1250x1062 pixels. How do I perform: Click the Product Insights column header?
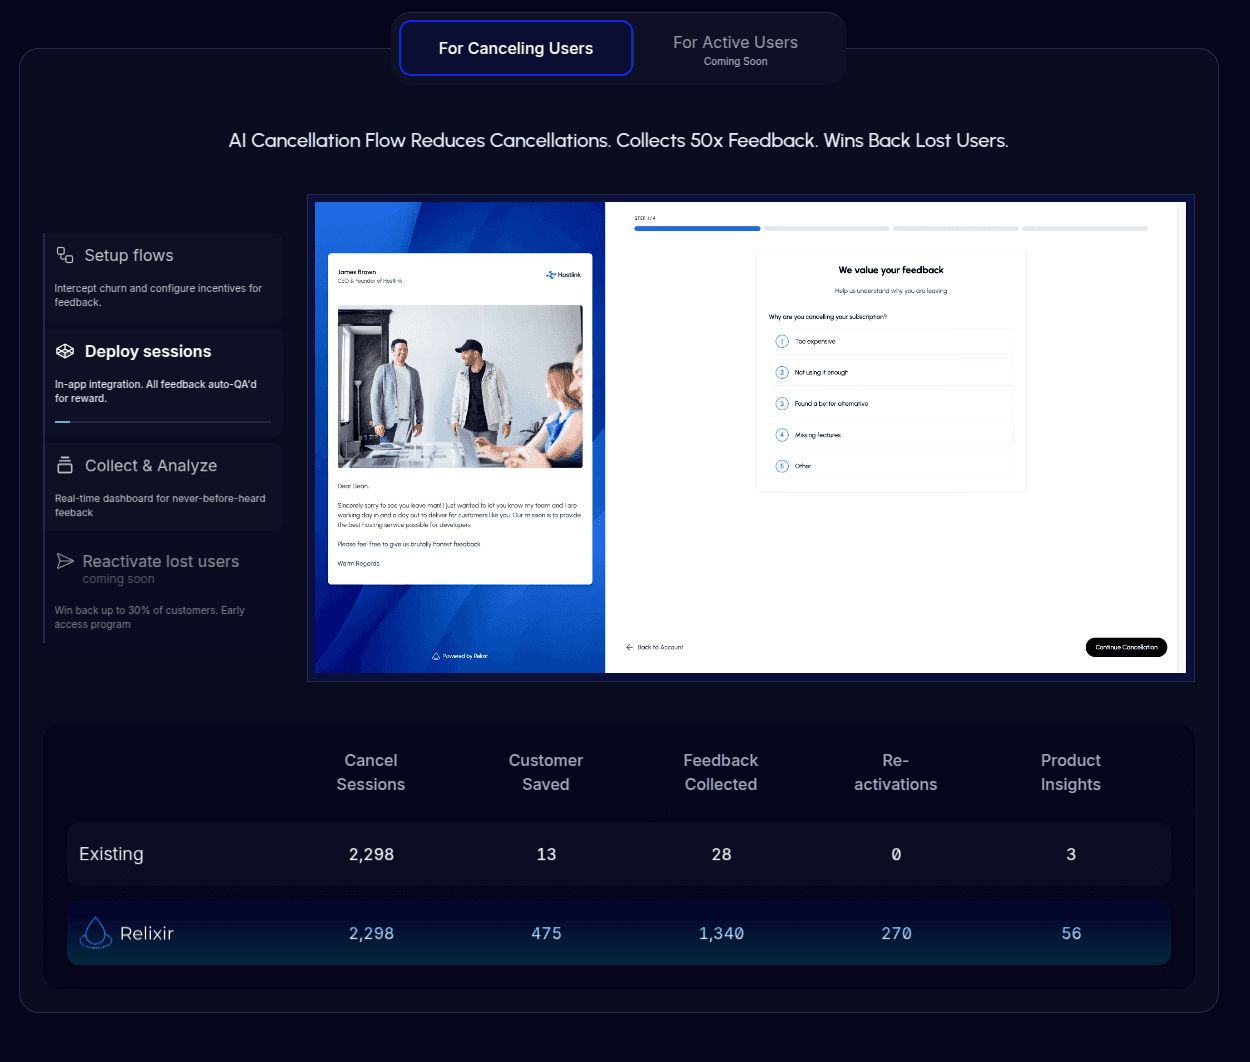tap(1071, 772)
